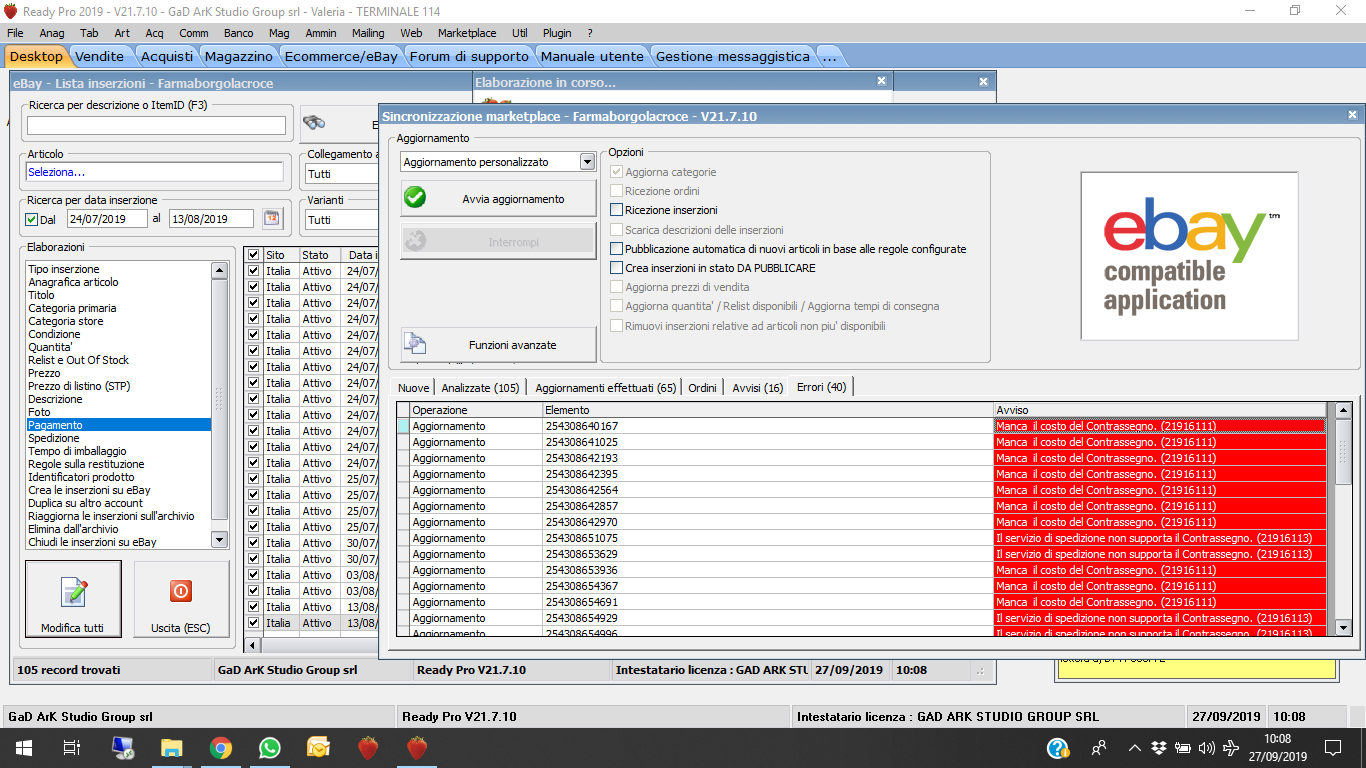Click the end date field 13/08/2019
Image resolution: width=1366 pixels, height=768 pixels.
point(211,219)
